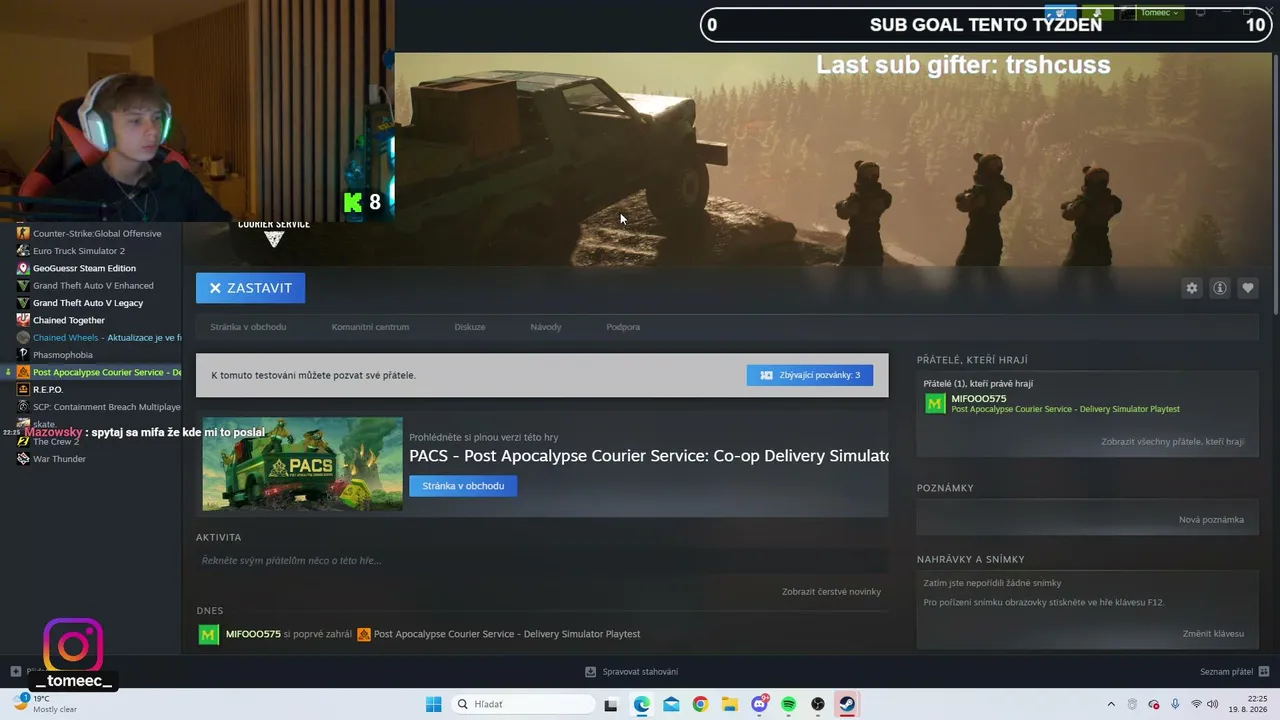Viewport: 1280px width, 720px height.
Task: Click Spravovat stahování at the bottom
Action: tap(640, 672)
